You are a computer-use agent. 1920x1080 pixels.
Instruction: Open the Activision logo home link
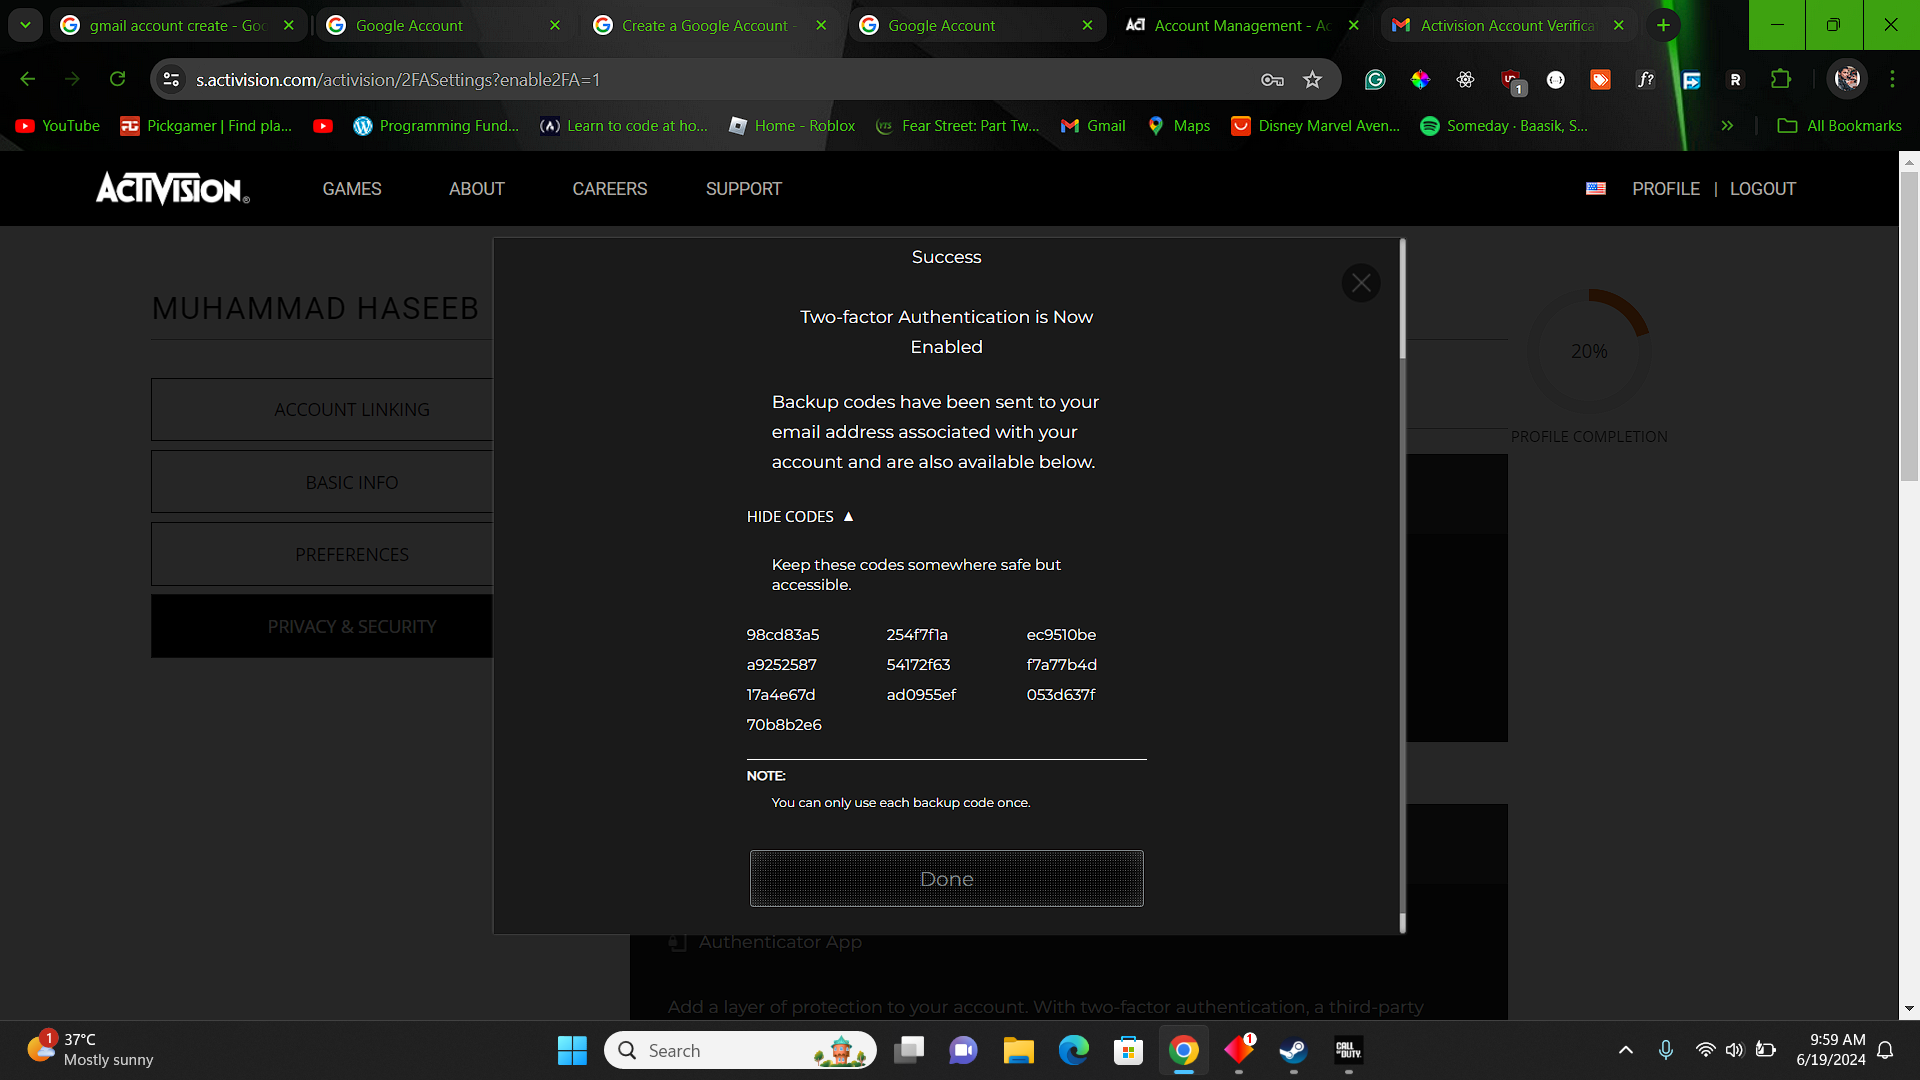click(x=172, y=188)
